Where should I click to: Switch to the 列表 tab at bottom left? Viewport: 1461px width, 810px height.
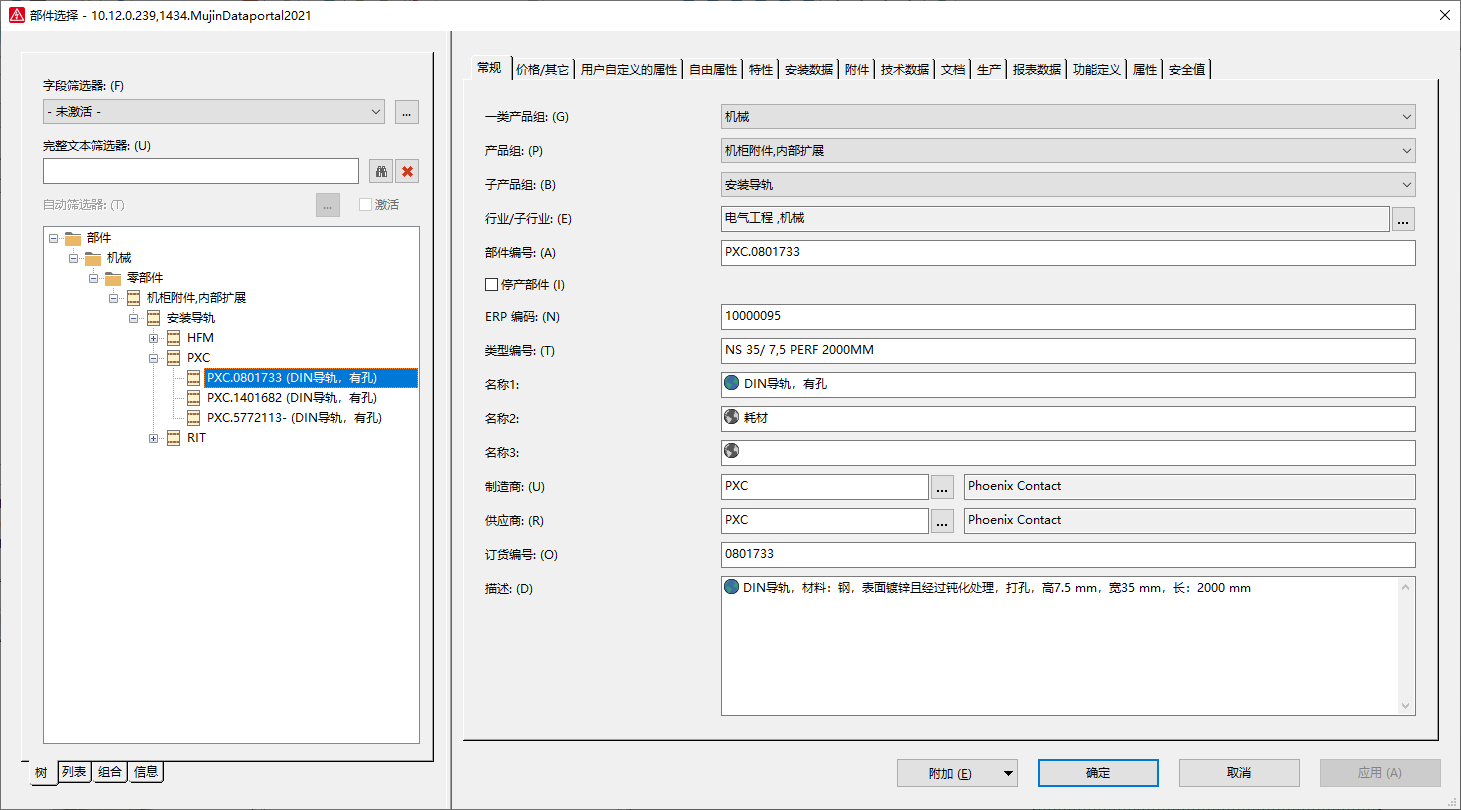73,772
